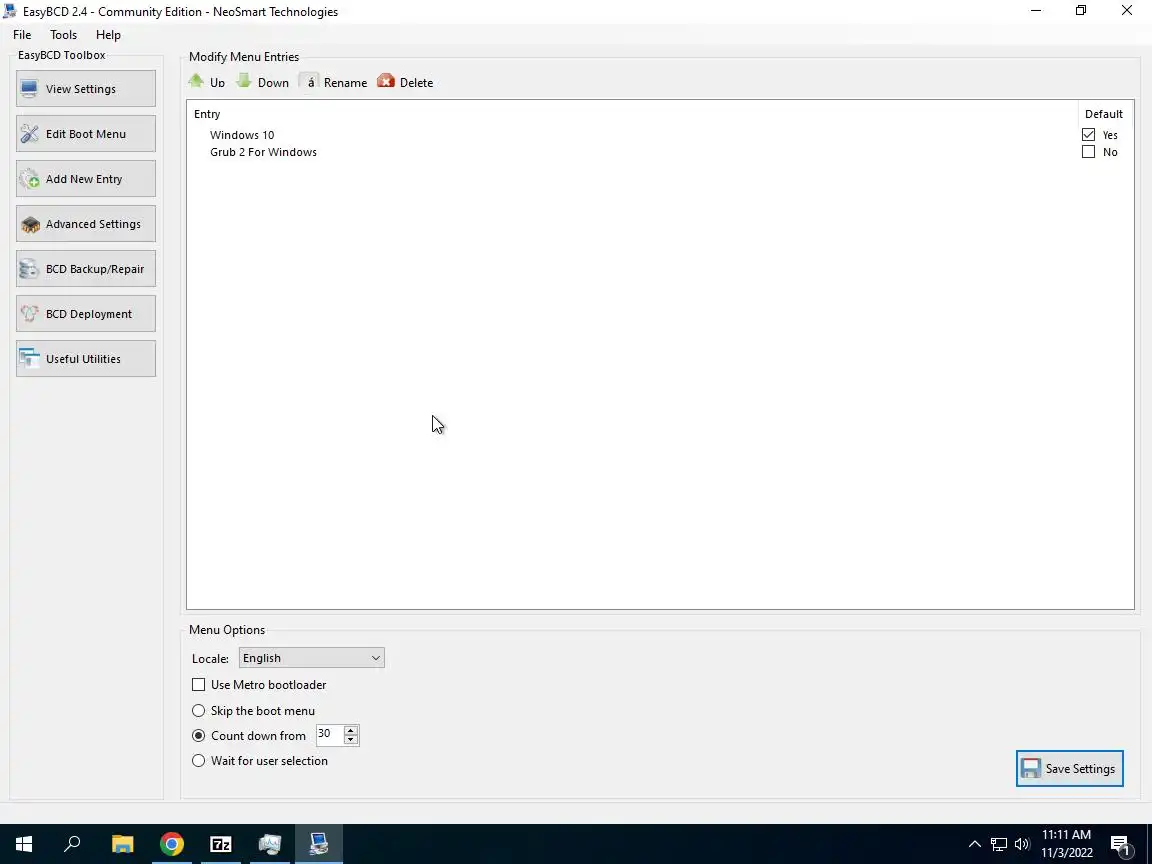Click the red Delete entry icon
The width and height of the screenshot is (1152, 864).
pos(386,81)
